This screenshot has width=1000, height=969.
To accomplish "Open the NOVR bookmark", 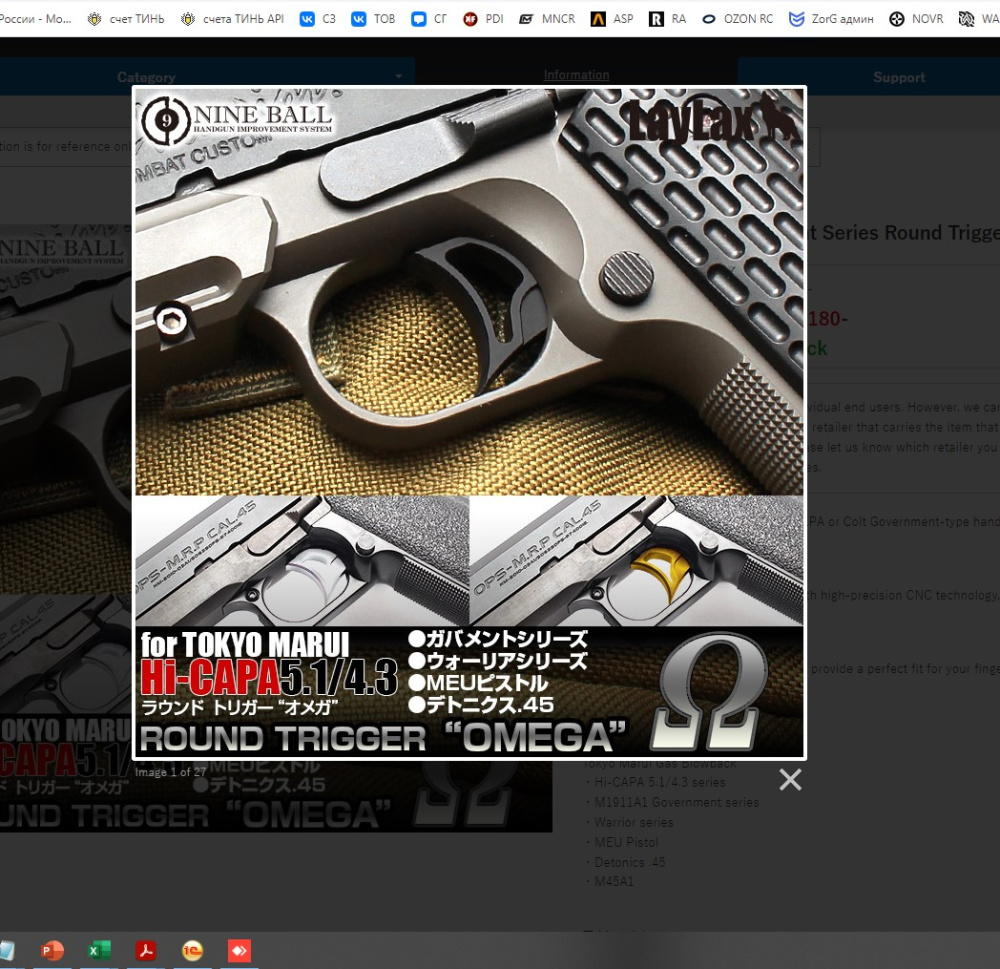I will point(916,19).
